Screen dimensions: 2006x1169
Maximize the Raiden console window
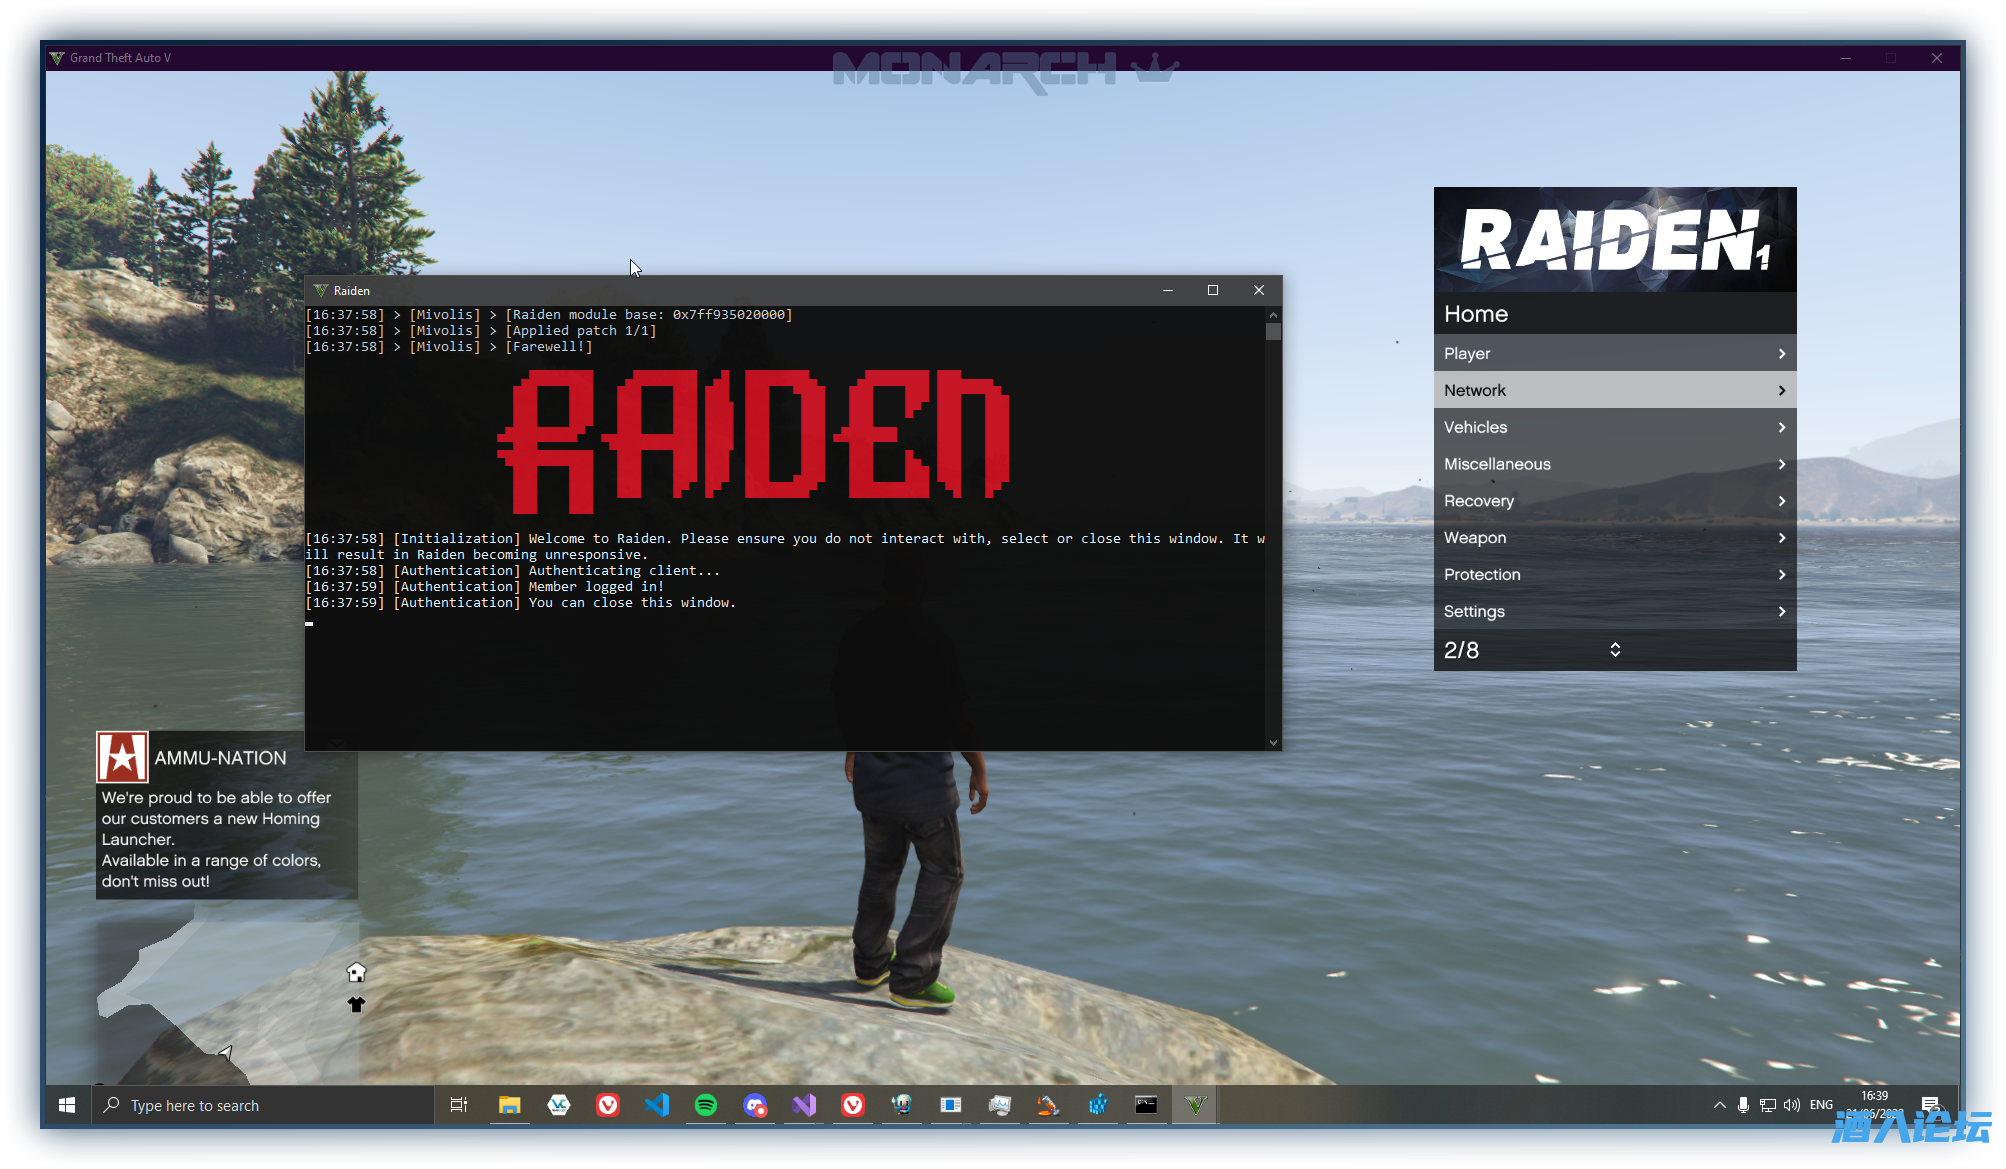(x=1213, y=290)
